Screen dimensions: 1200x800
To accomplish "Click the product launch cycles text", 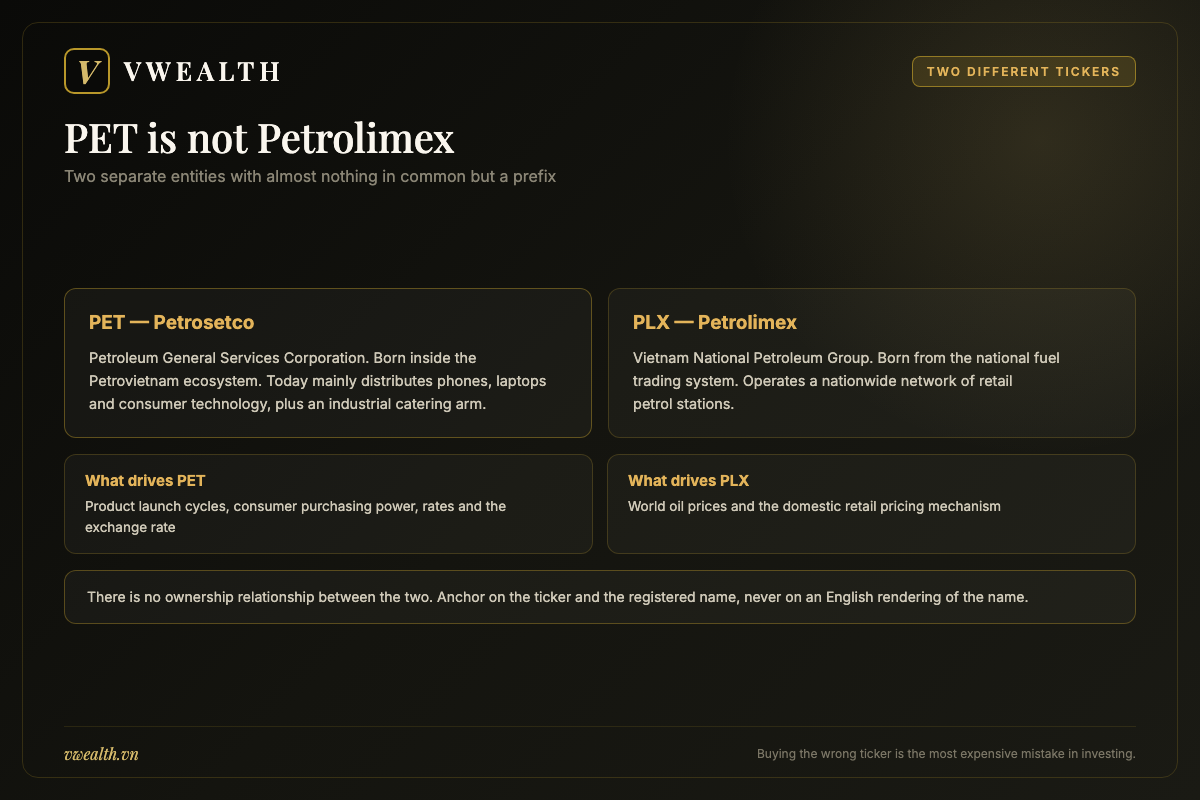I will (x=295, y=516).
